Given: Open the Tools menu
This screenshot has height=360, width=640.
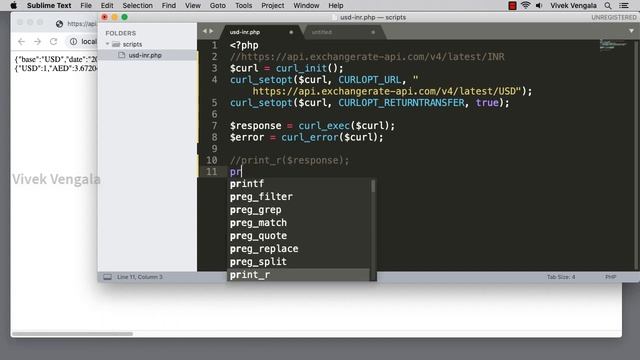Looking at the screenshot, I should (x=243, y=5).
